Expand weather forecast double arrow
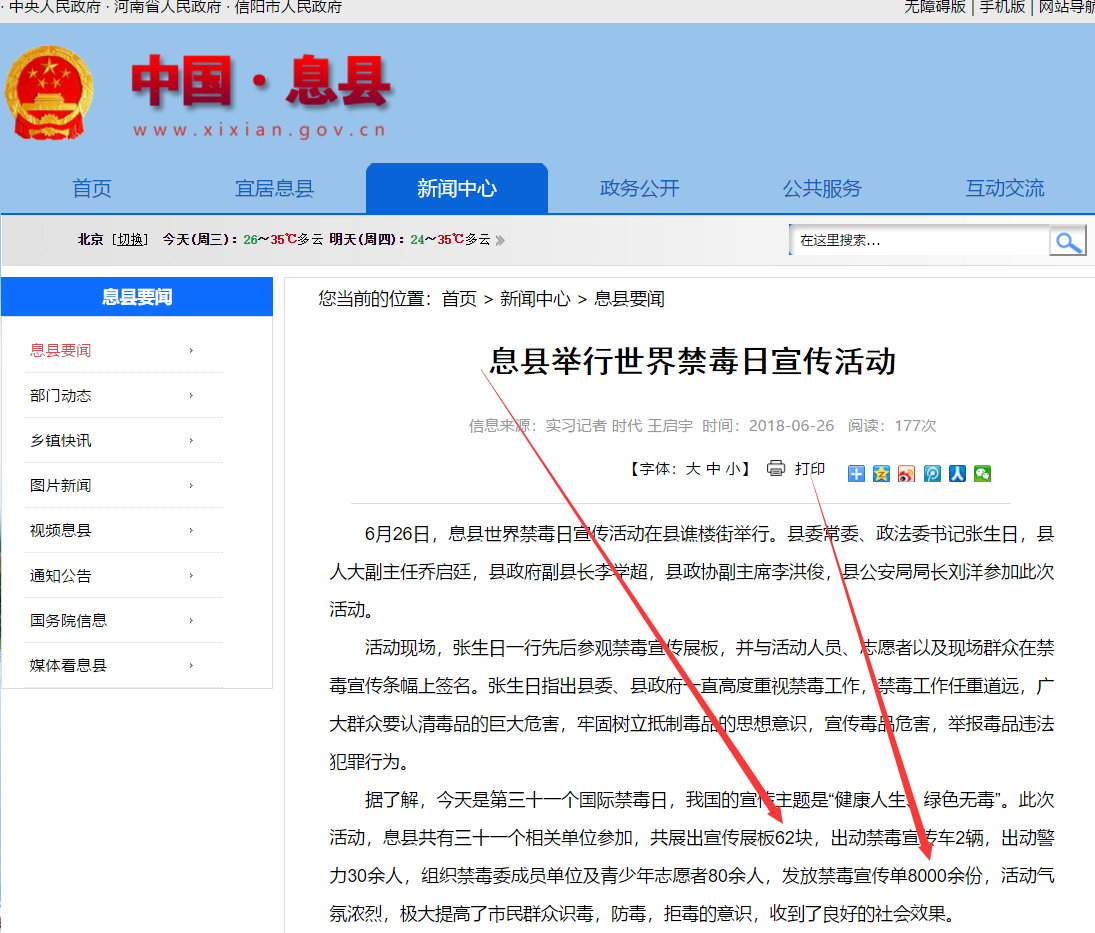Viewport: 1095px width, 933px height. [x=500, y=240]
